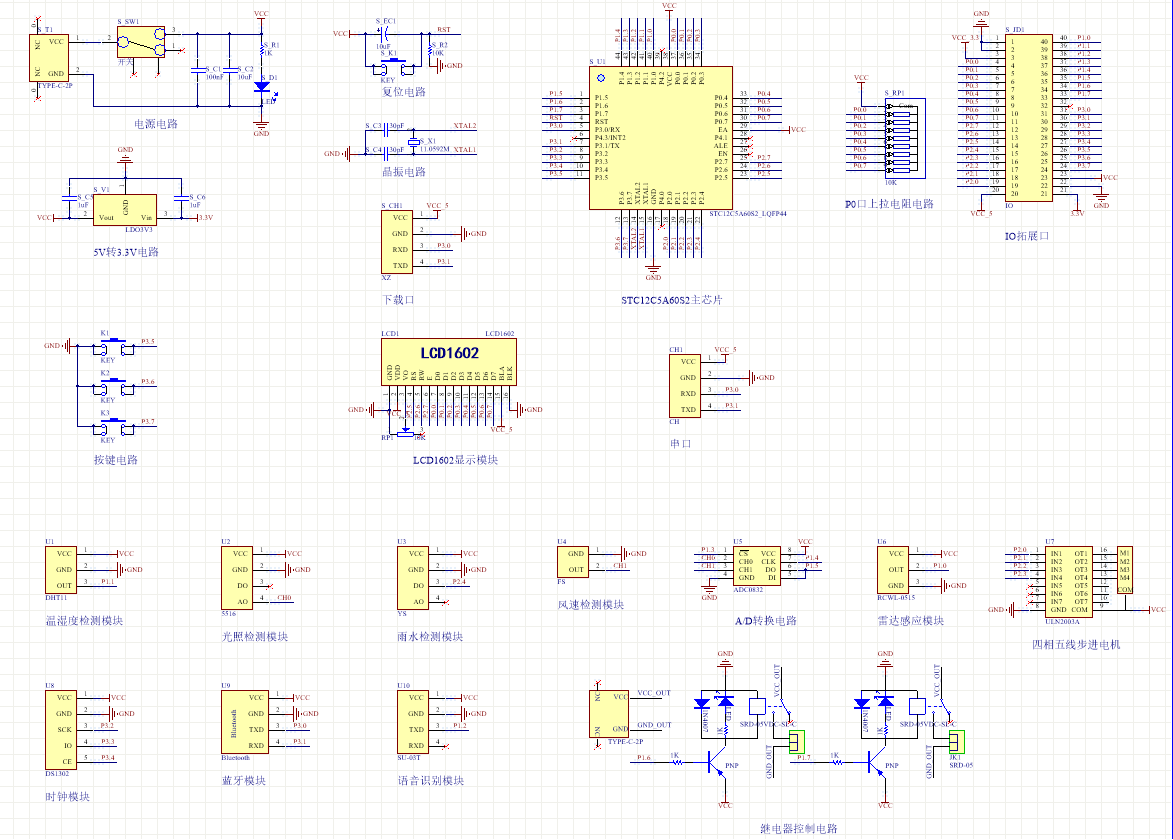
Task: Select the S_RP1 10K resistor pack
Action: click(x=905, y=138)
